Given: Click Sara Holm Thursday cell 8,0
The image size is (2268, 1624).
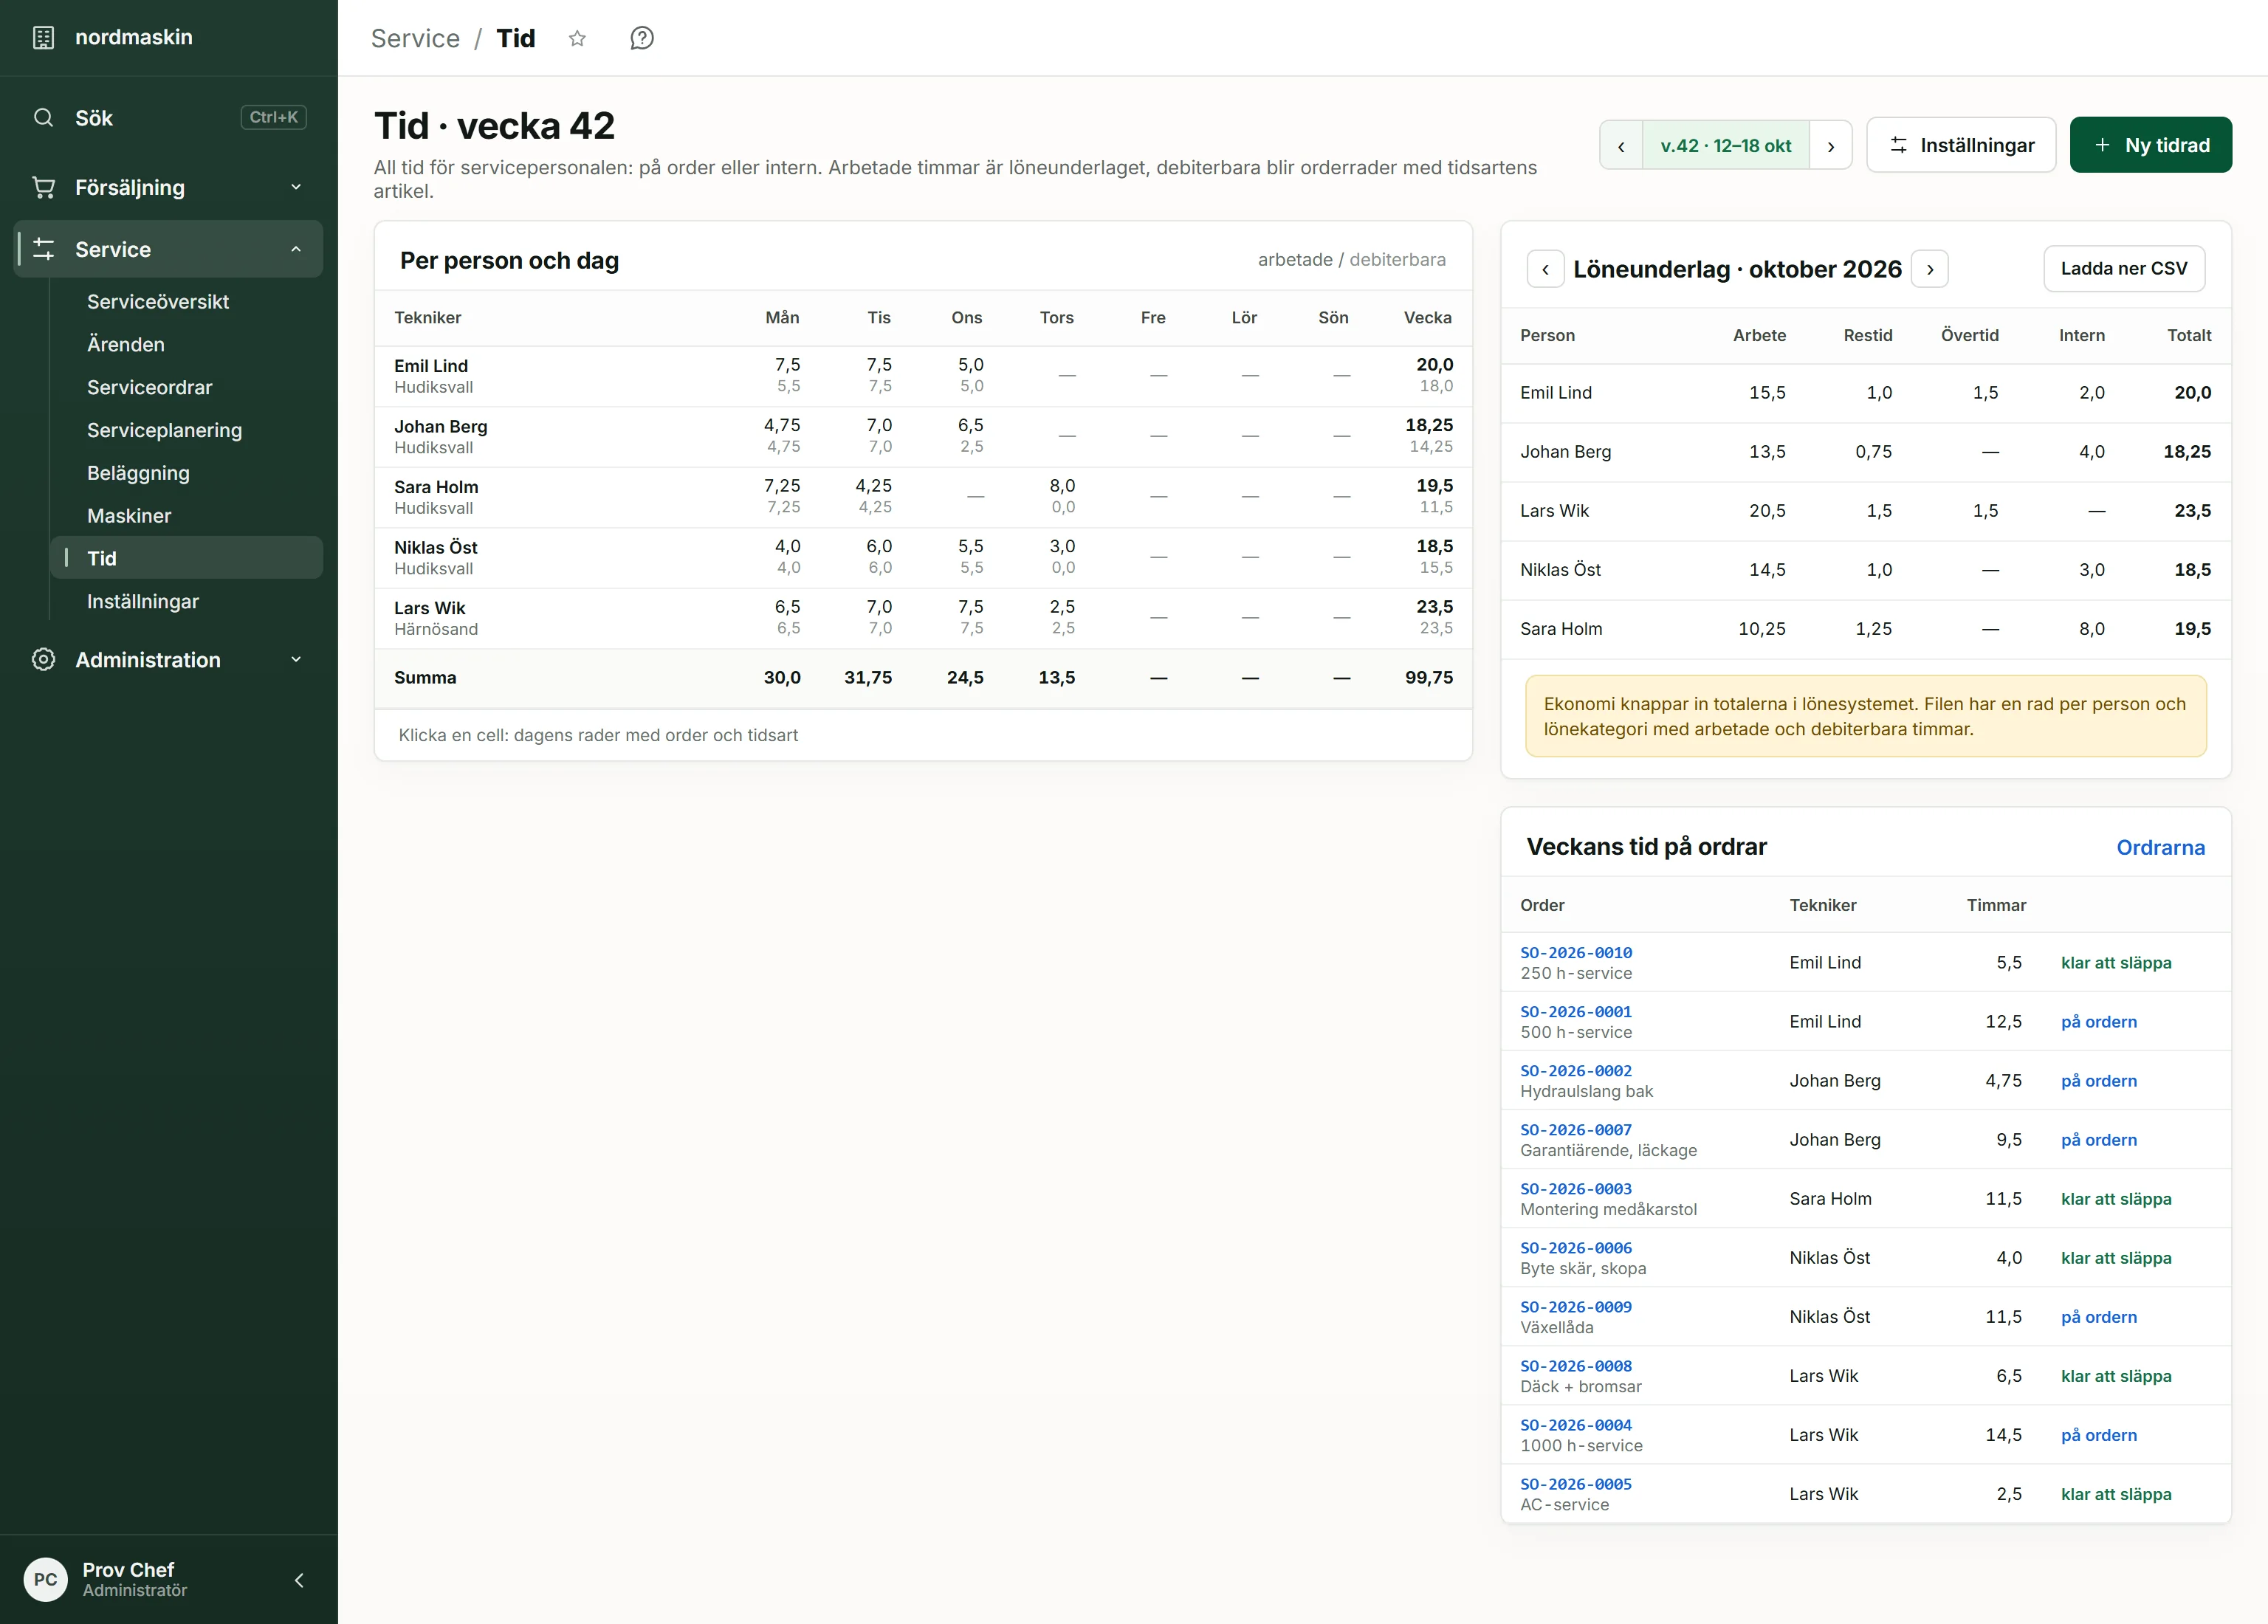Looking at the screenshot, I should point(1062,496).
